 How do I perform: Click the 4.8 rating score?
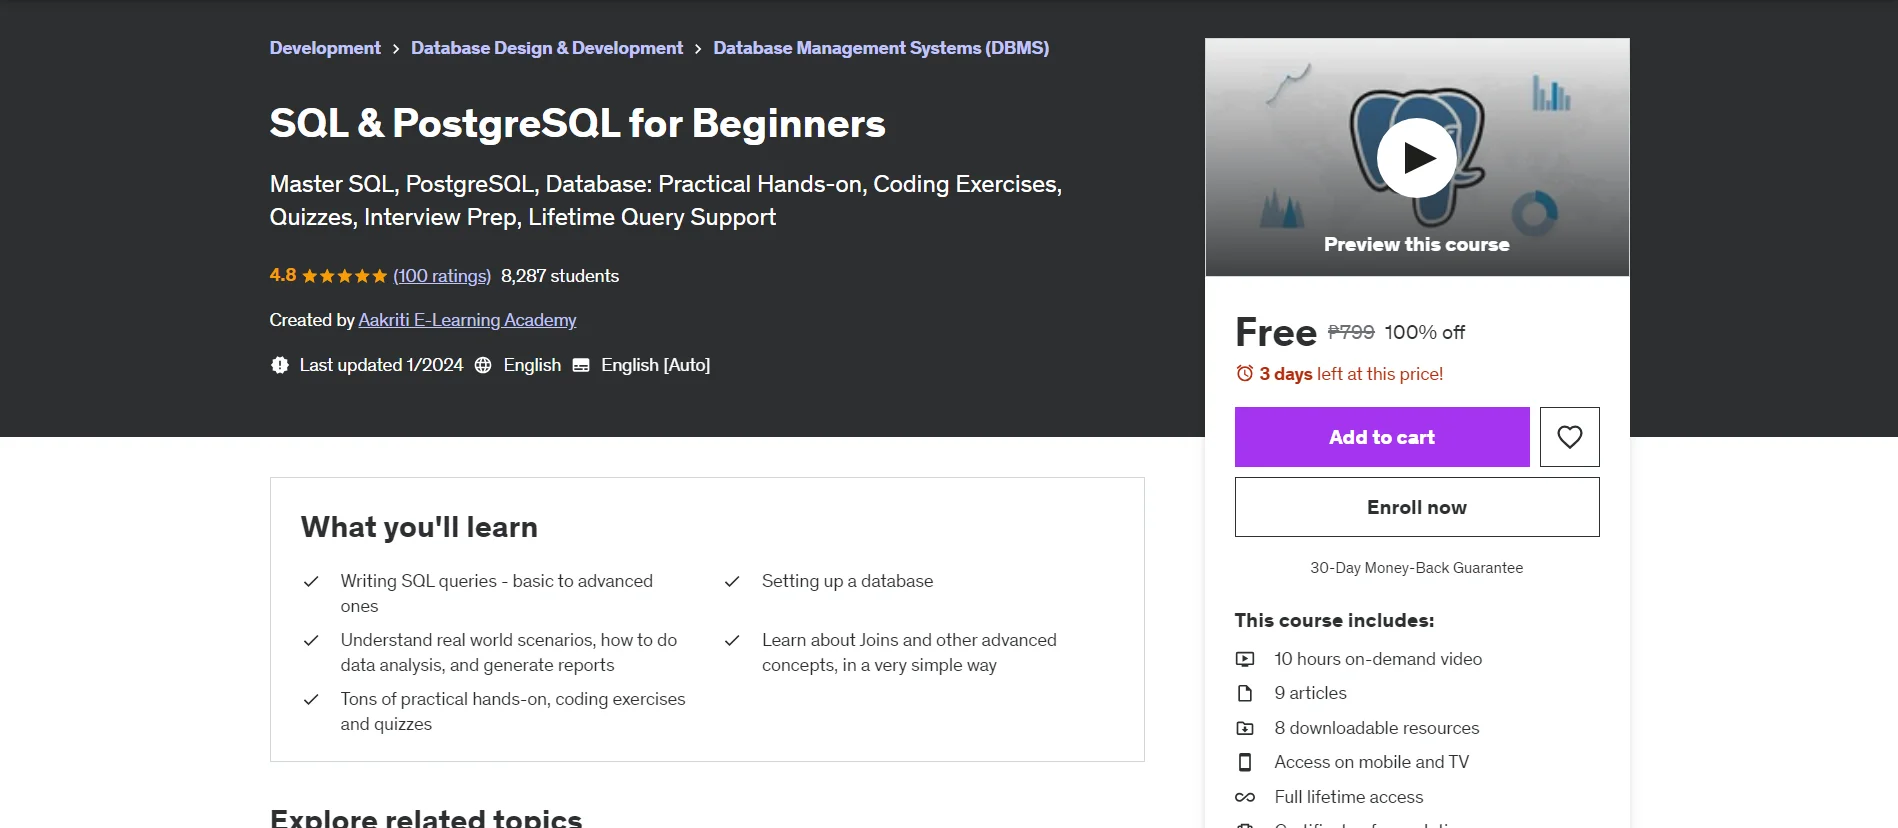click(283, 275)
